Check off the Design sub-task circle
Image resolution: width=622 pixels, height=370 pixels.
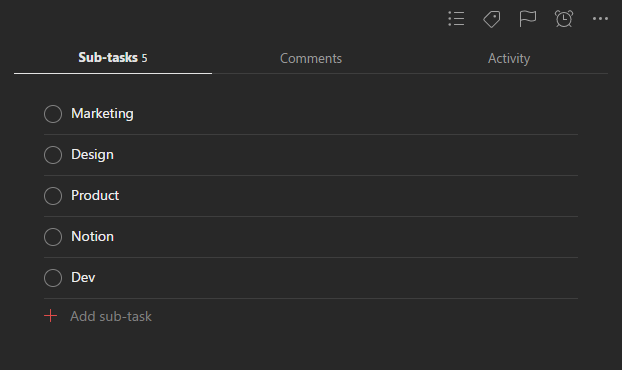pyautogui.click(x=53, y=155)
